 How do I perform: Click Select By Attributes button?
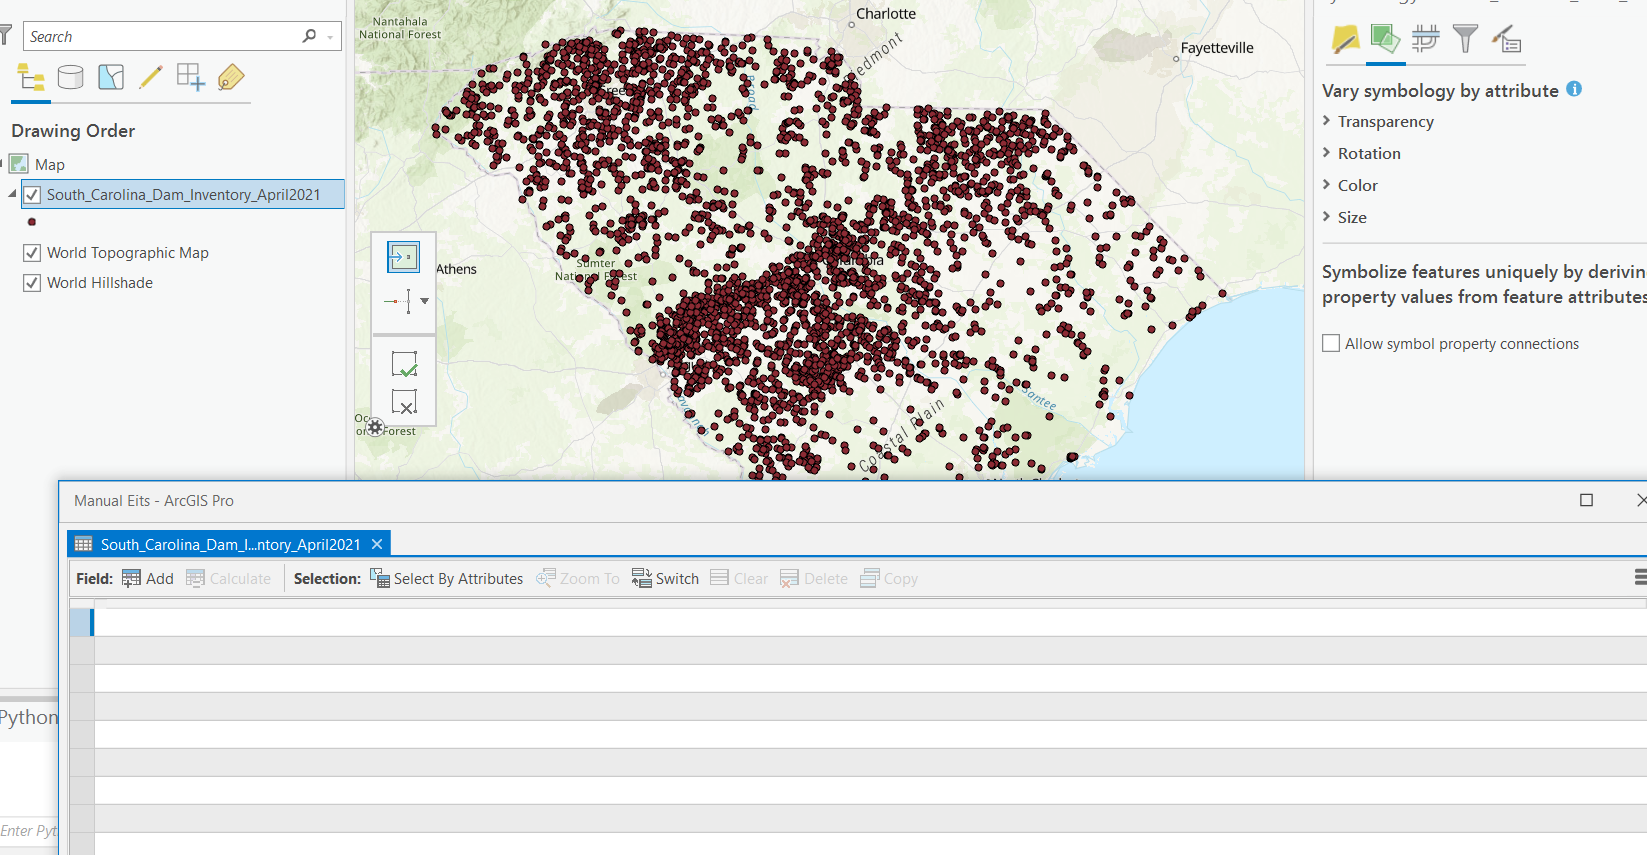pos(447,578)
